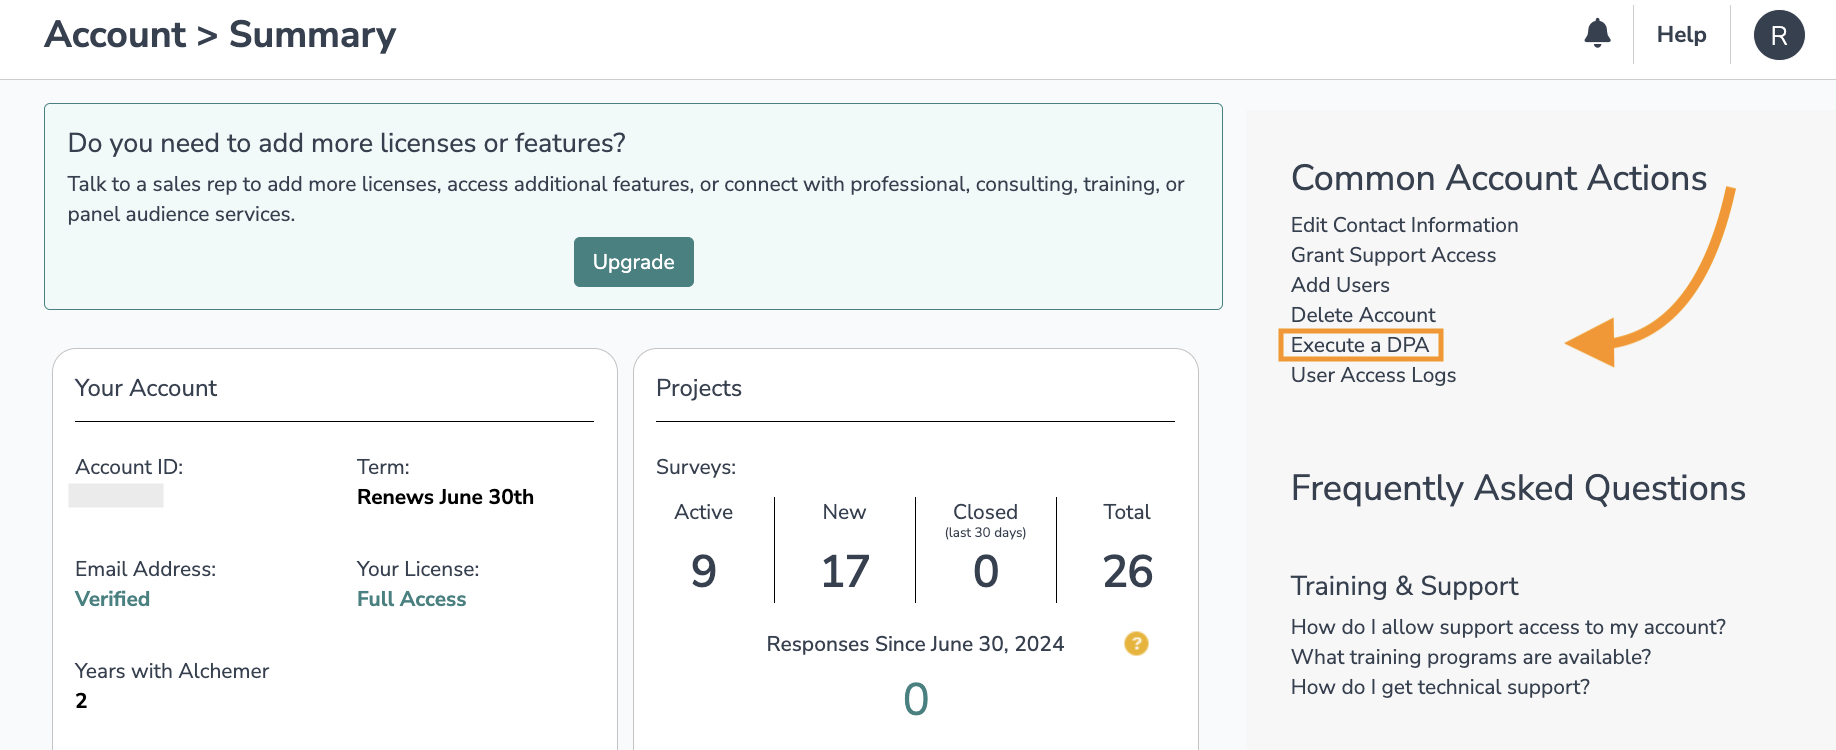Open Execute a DPA link
The image size is (1836, 750).
tap(1360, 345)
